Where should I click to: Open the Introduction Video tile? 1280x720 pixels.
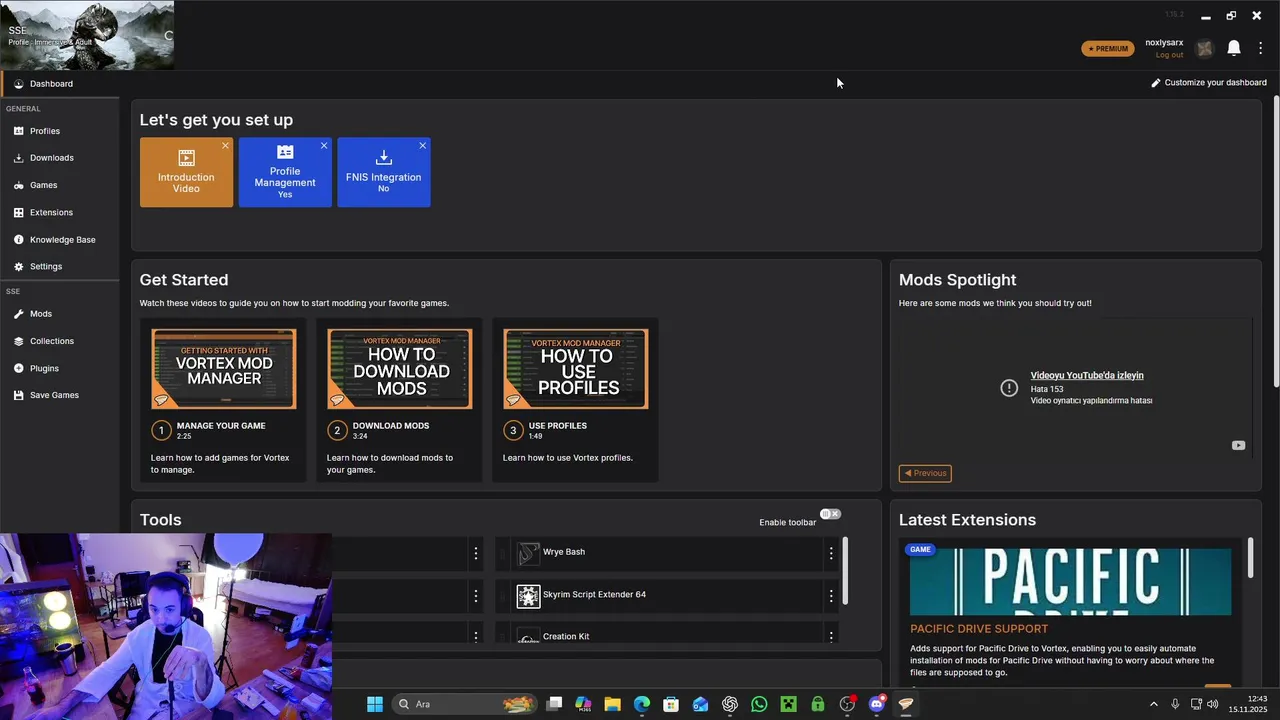pyautogui.click(x=186, y=173)
